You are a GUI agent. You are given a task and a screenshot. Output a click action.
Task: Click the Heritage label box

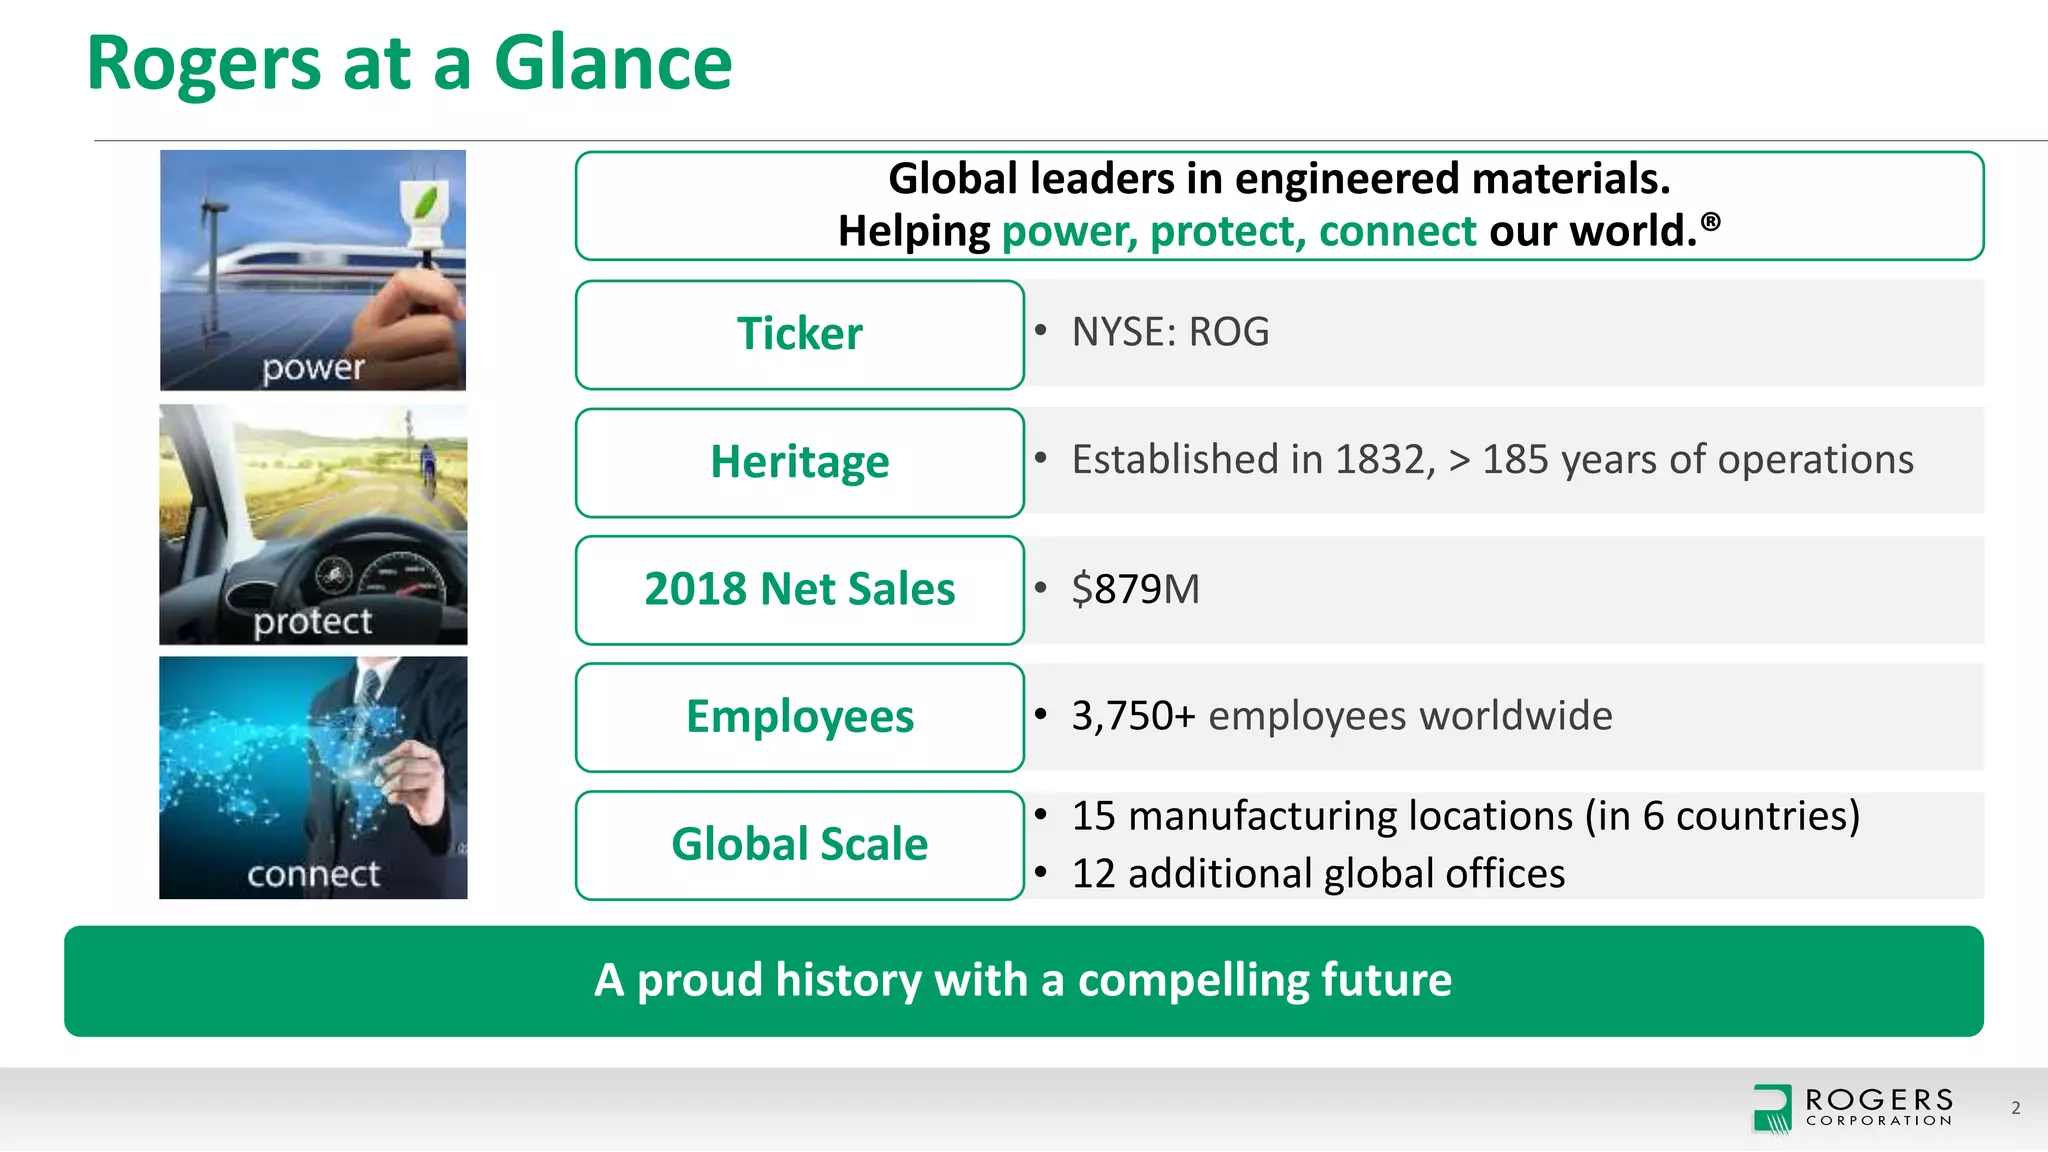point(800,462)
